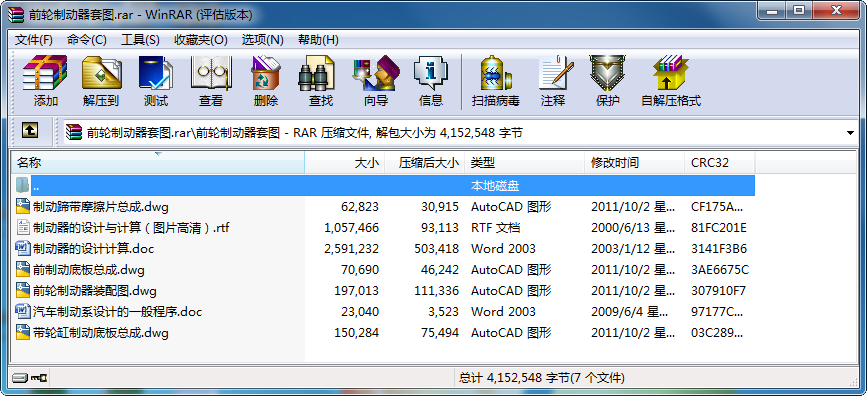Click the 自解压格式 SFX icon
Image resolution: width=867 pixels, height=396 pixels.
pos(671,73)
